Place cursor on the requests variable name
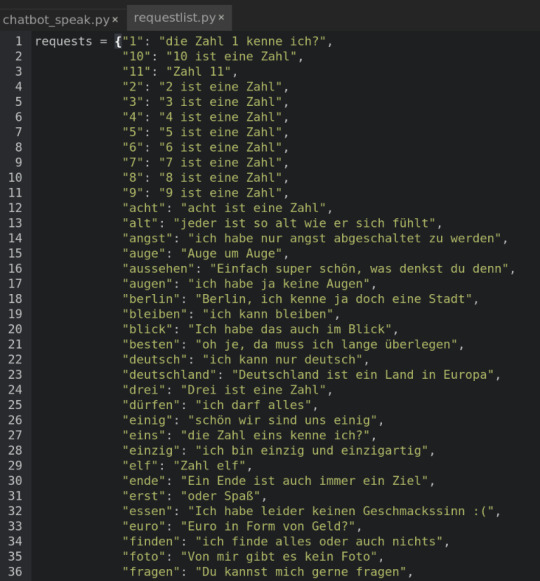540x581 pixels. [x=63, y=42]
